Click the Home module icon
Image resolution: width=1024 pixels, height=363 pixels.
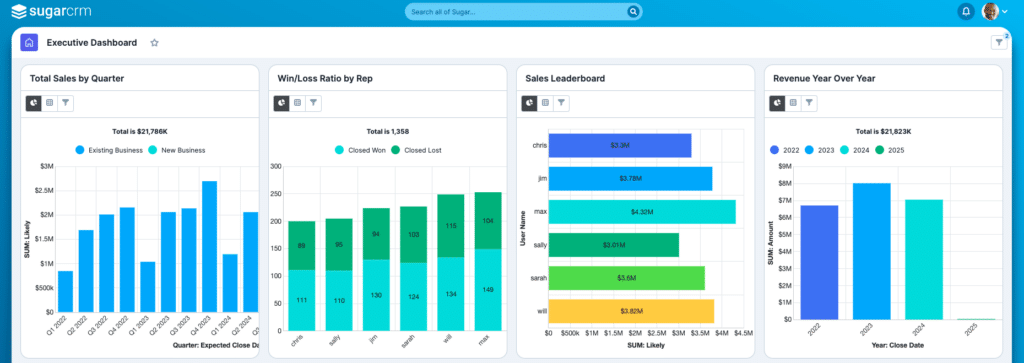pyautogui.click(x=29, y=42)
